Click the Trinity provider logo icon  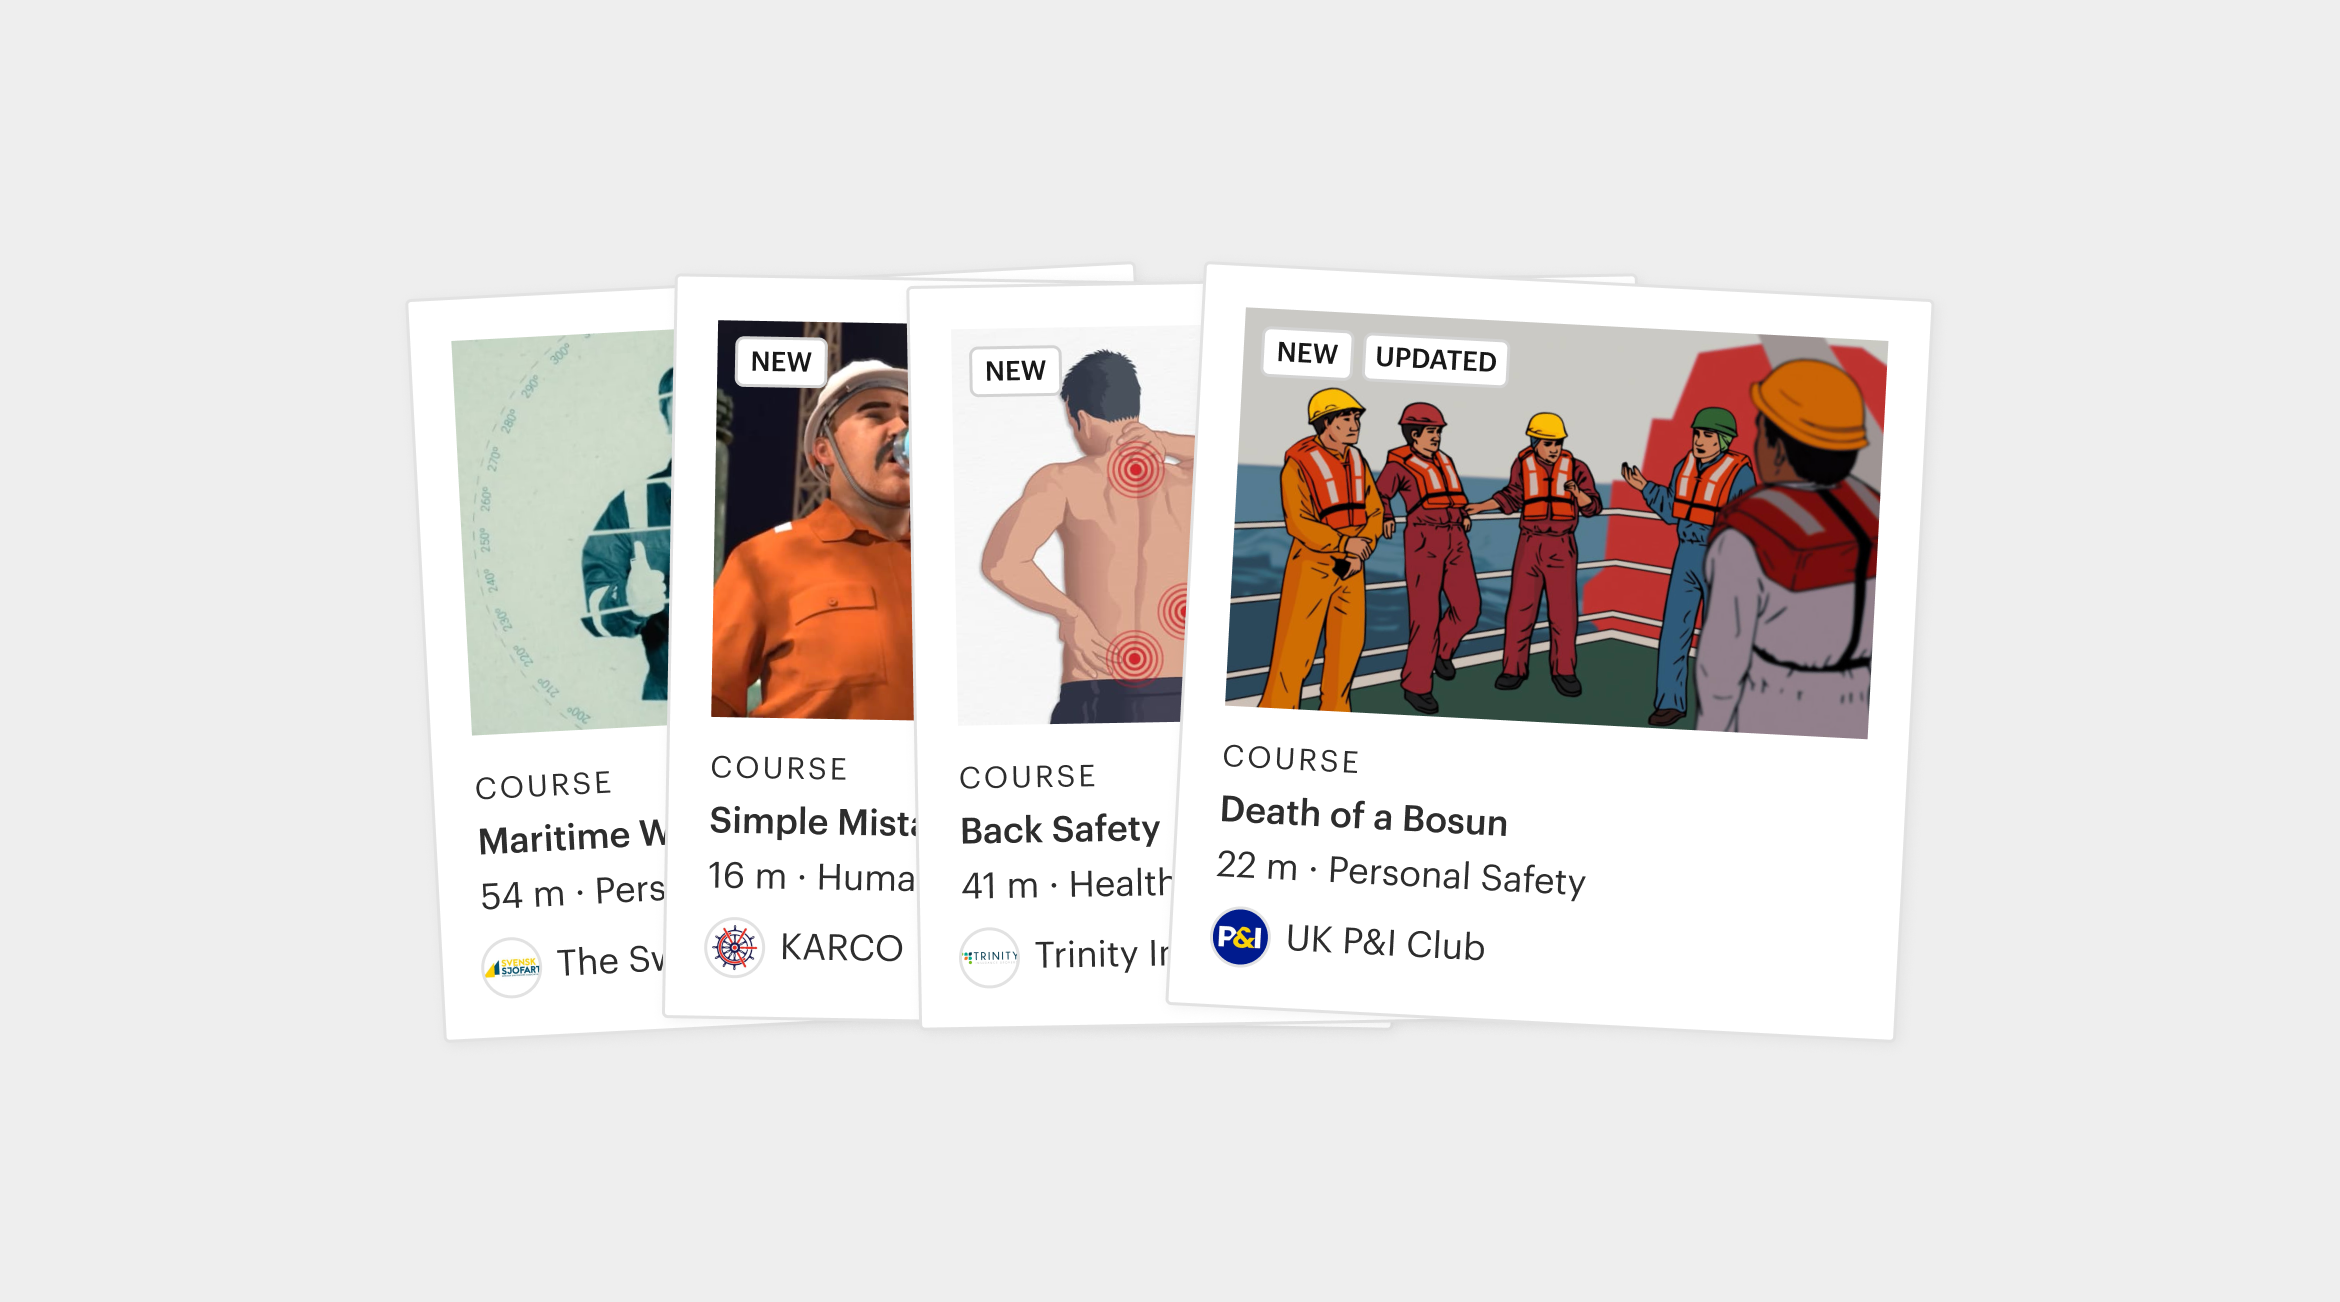pos(989,957)
